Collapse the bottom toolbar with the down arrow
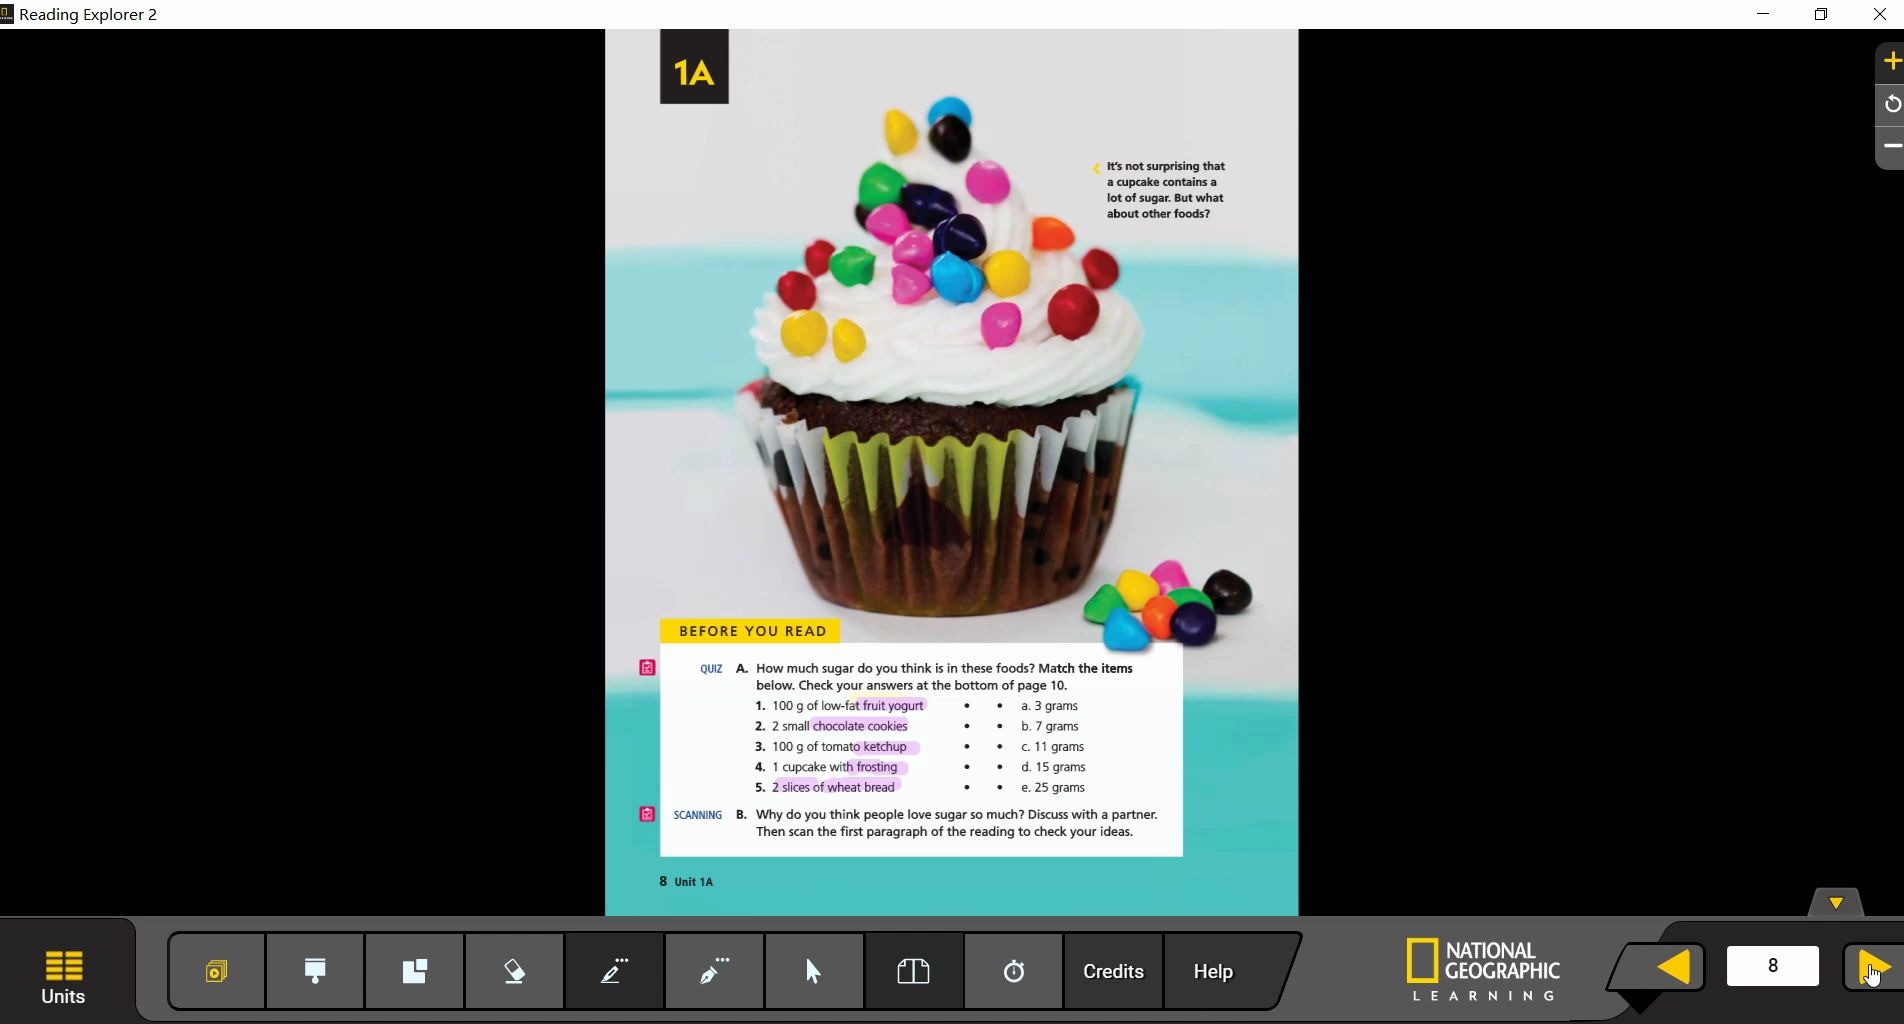 click(1836, 903)
